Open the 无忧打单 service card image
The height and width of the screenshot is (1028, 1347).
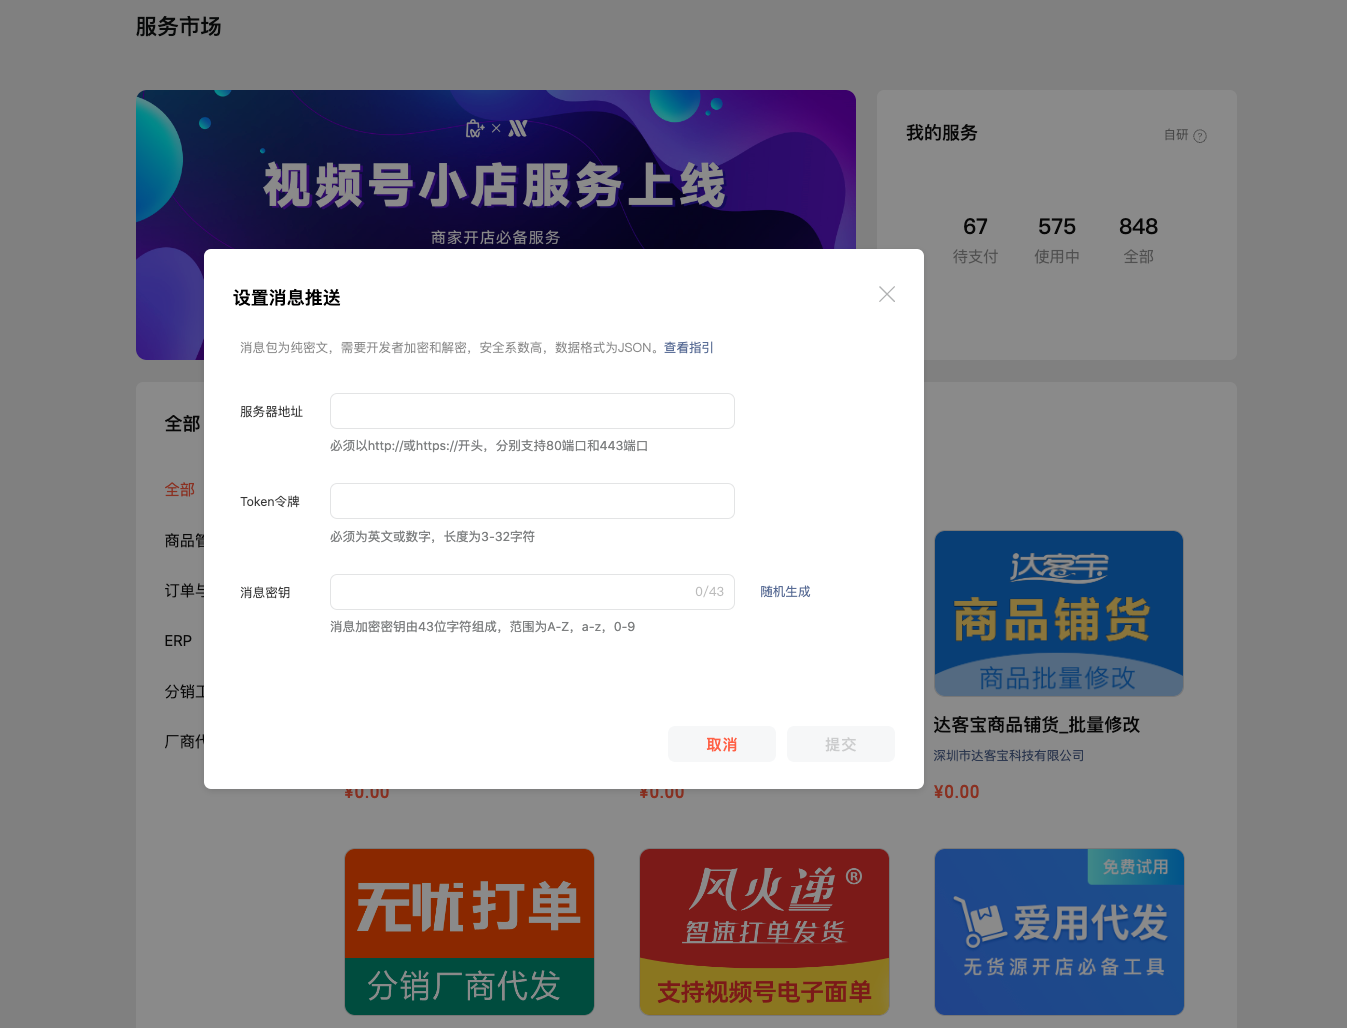click(469, 931)
